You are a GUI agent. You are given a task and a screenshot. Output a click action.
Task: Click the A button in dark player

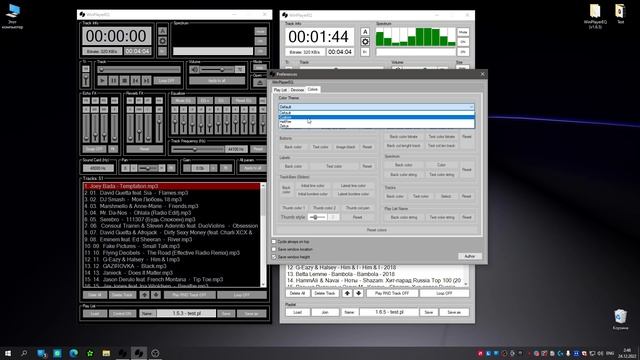click(162, 31)
